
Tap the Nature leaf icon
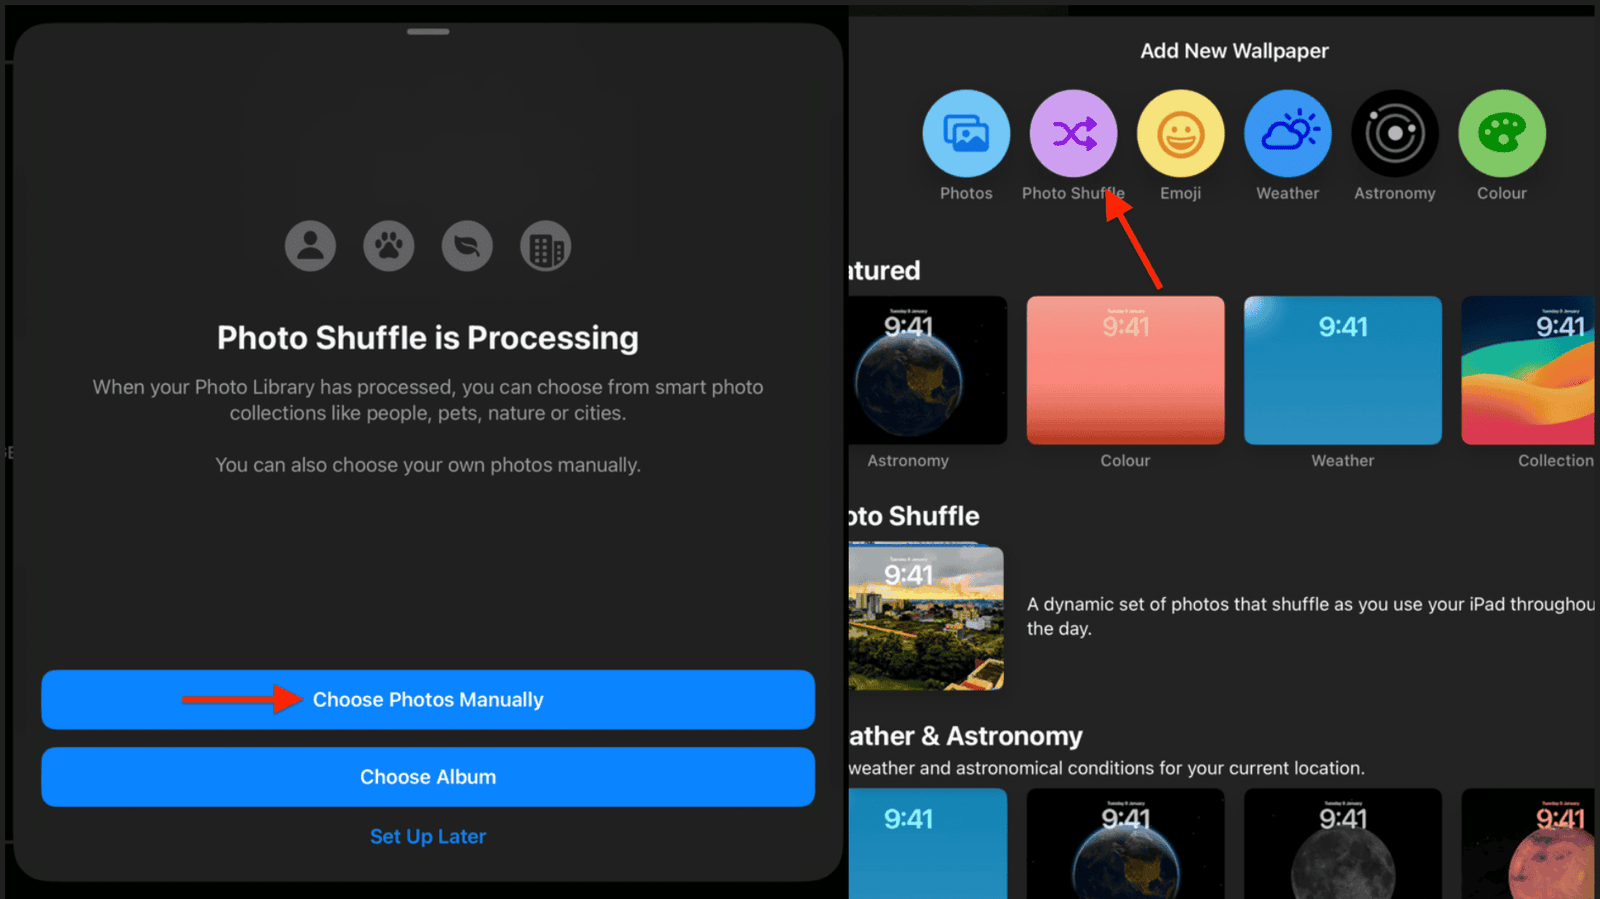point(467,246)
